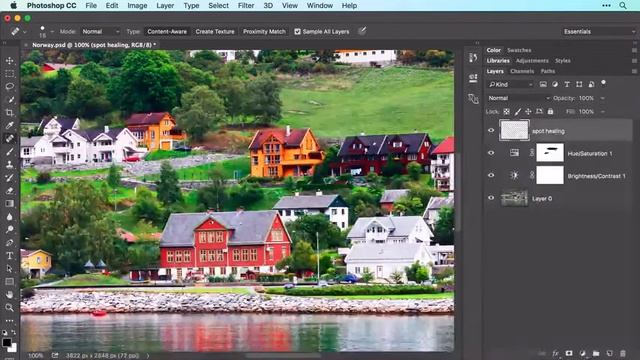
Task: Open the Fill slider dropdown arrow
Action: [x=602, y=111]
